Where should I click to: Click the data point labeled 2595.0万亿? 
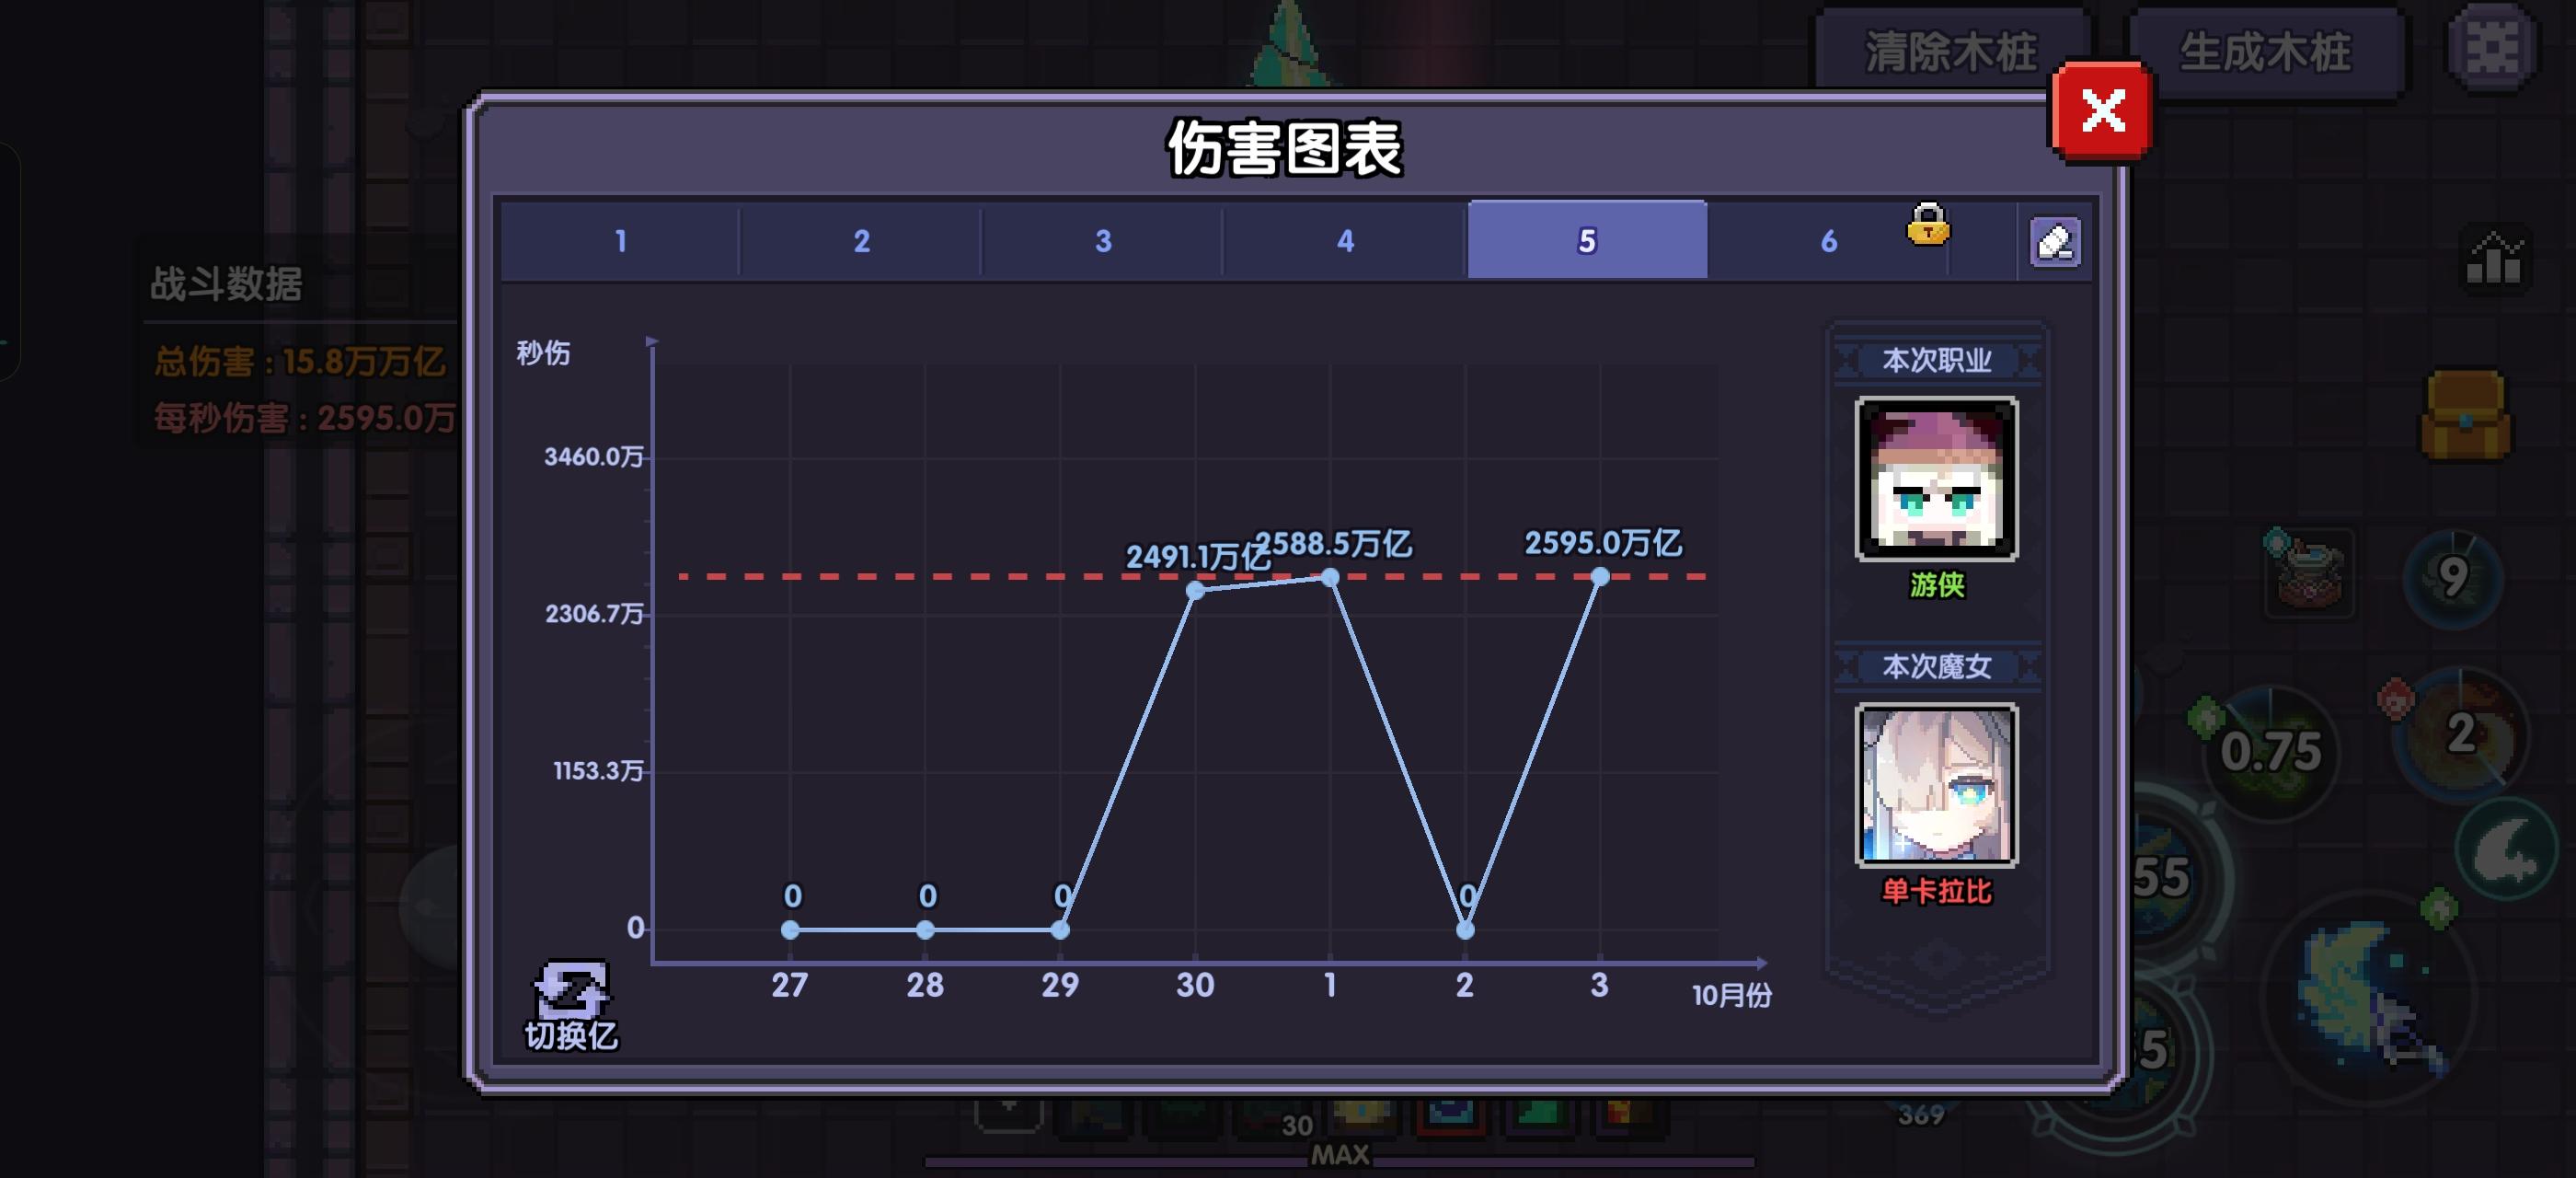1600,577
